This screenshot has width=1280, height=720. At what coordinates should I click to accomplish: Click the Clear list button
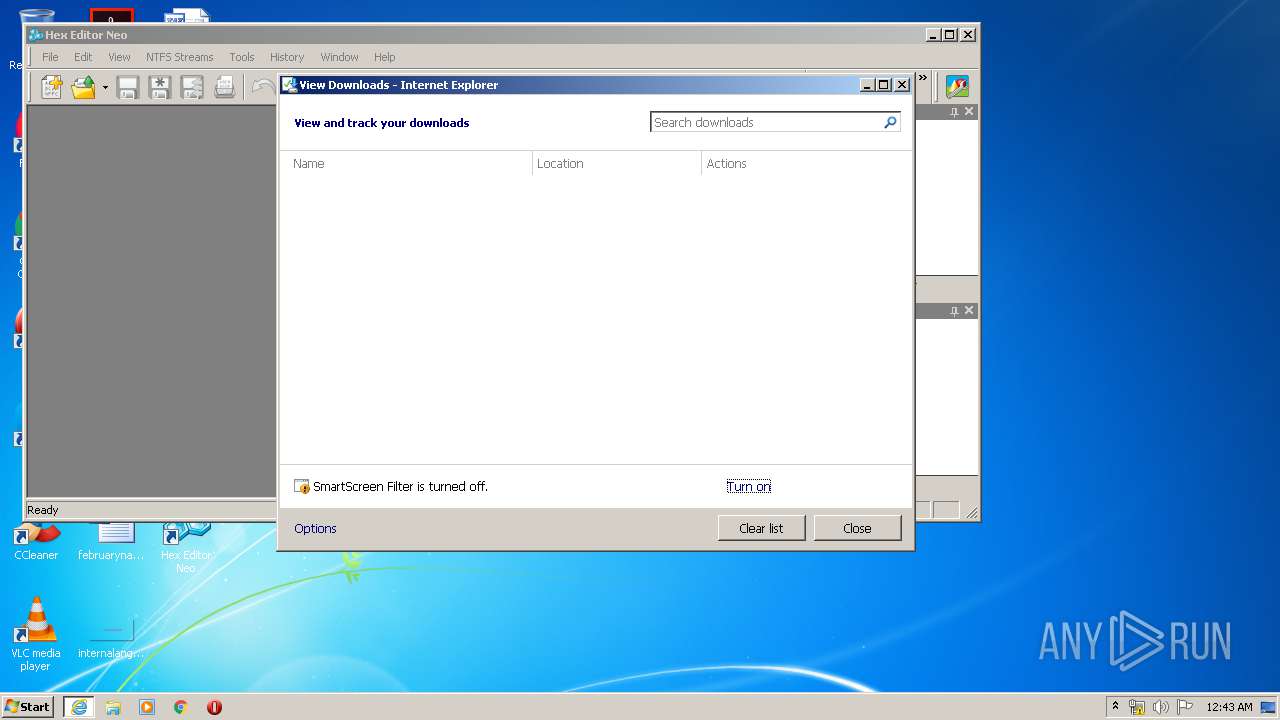[x=761, y=528]
